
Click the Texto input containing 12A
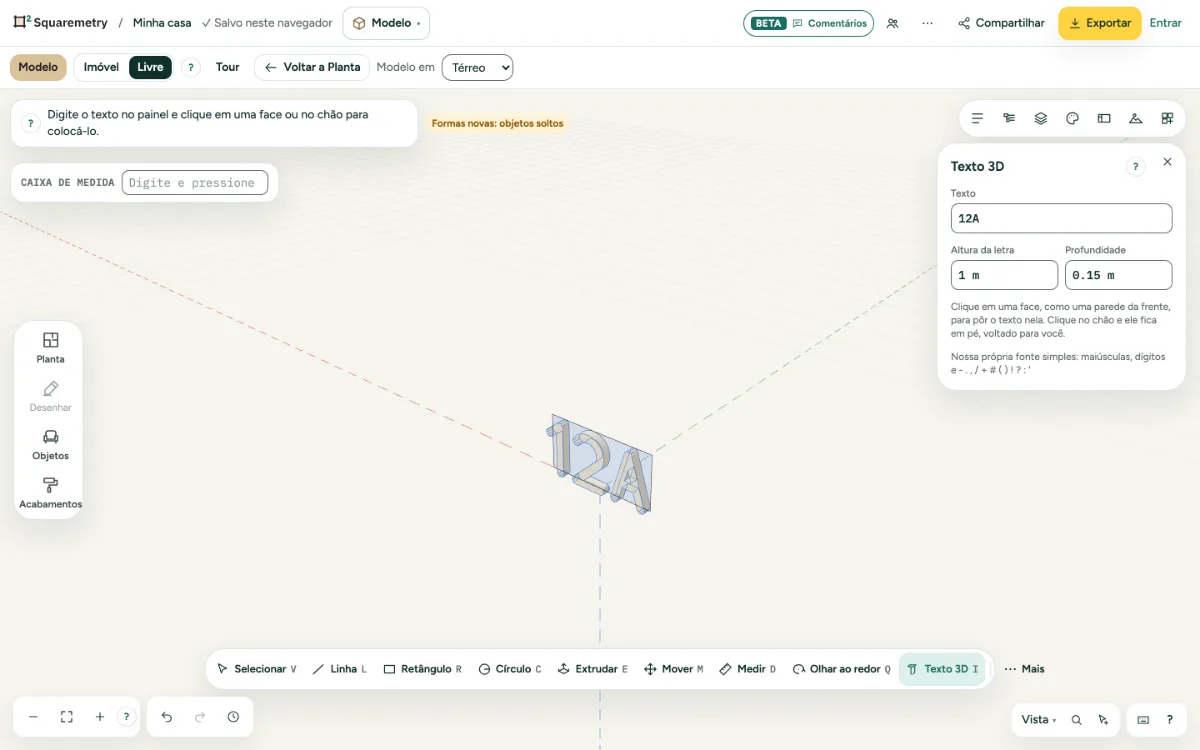click(1061, 218)
